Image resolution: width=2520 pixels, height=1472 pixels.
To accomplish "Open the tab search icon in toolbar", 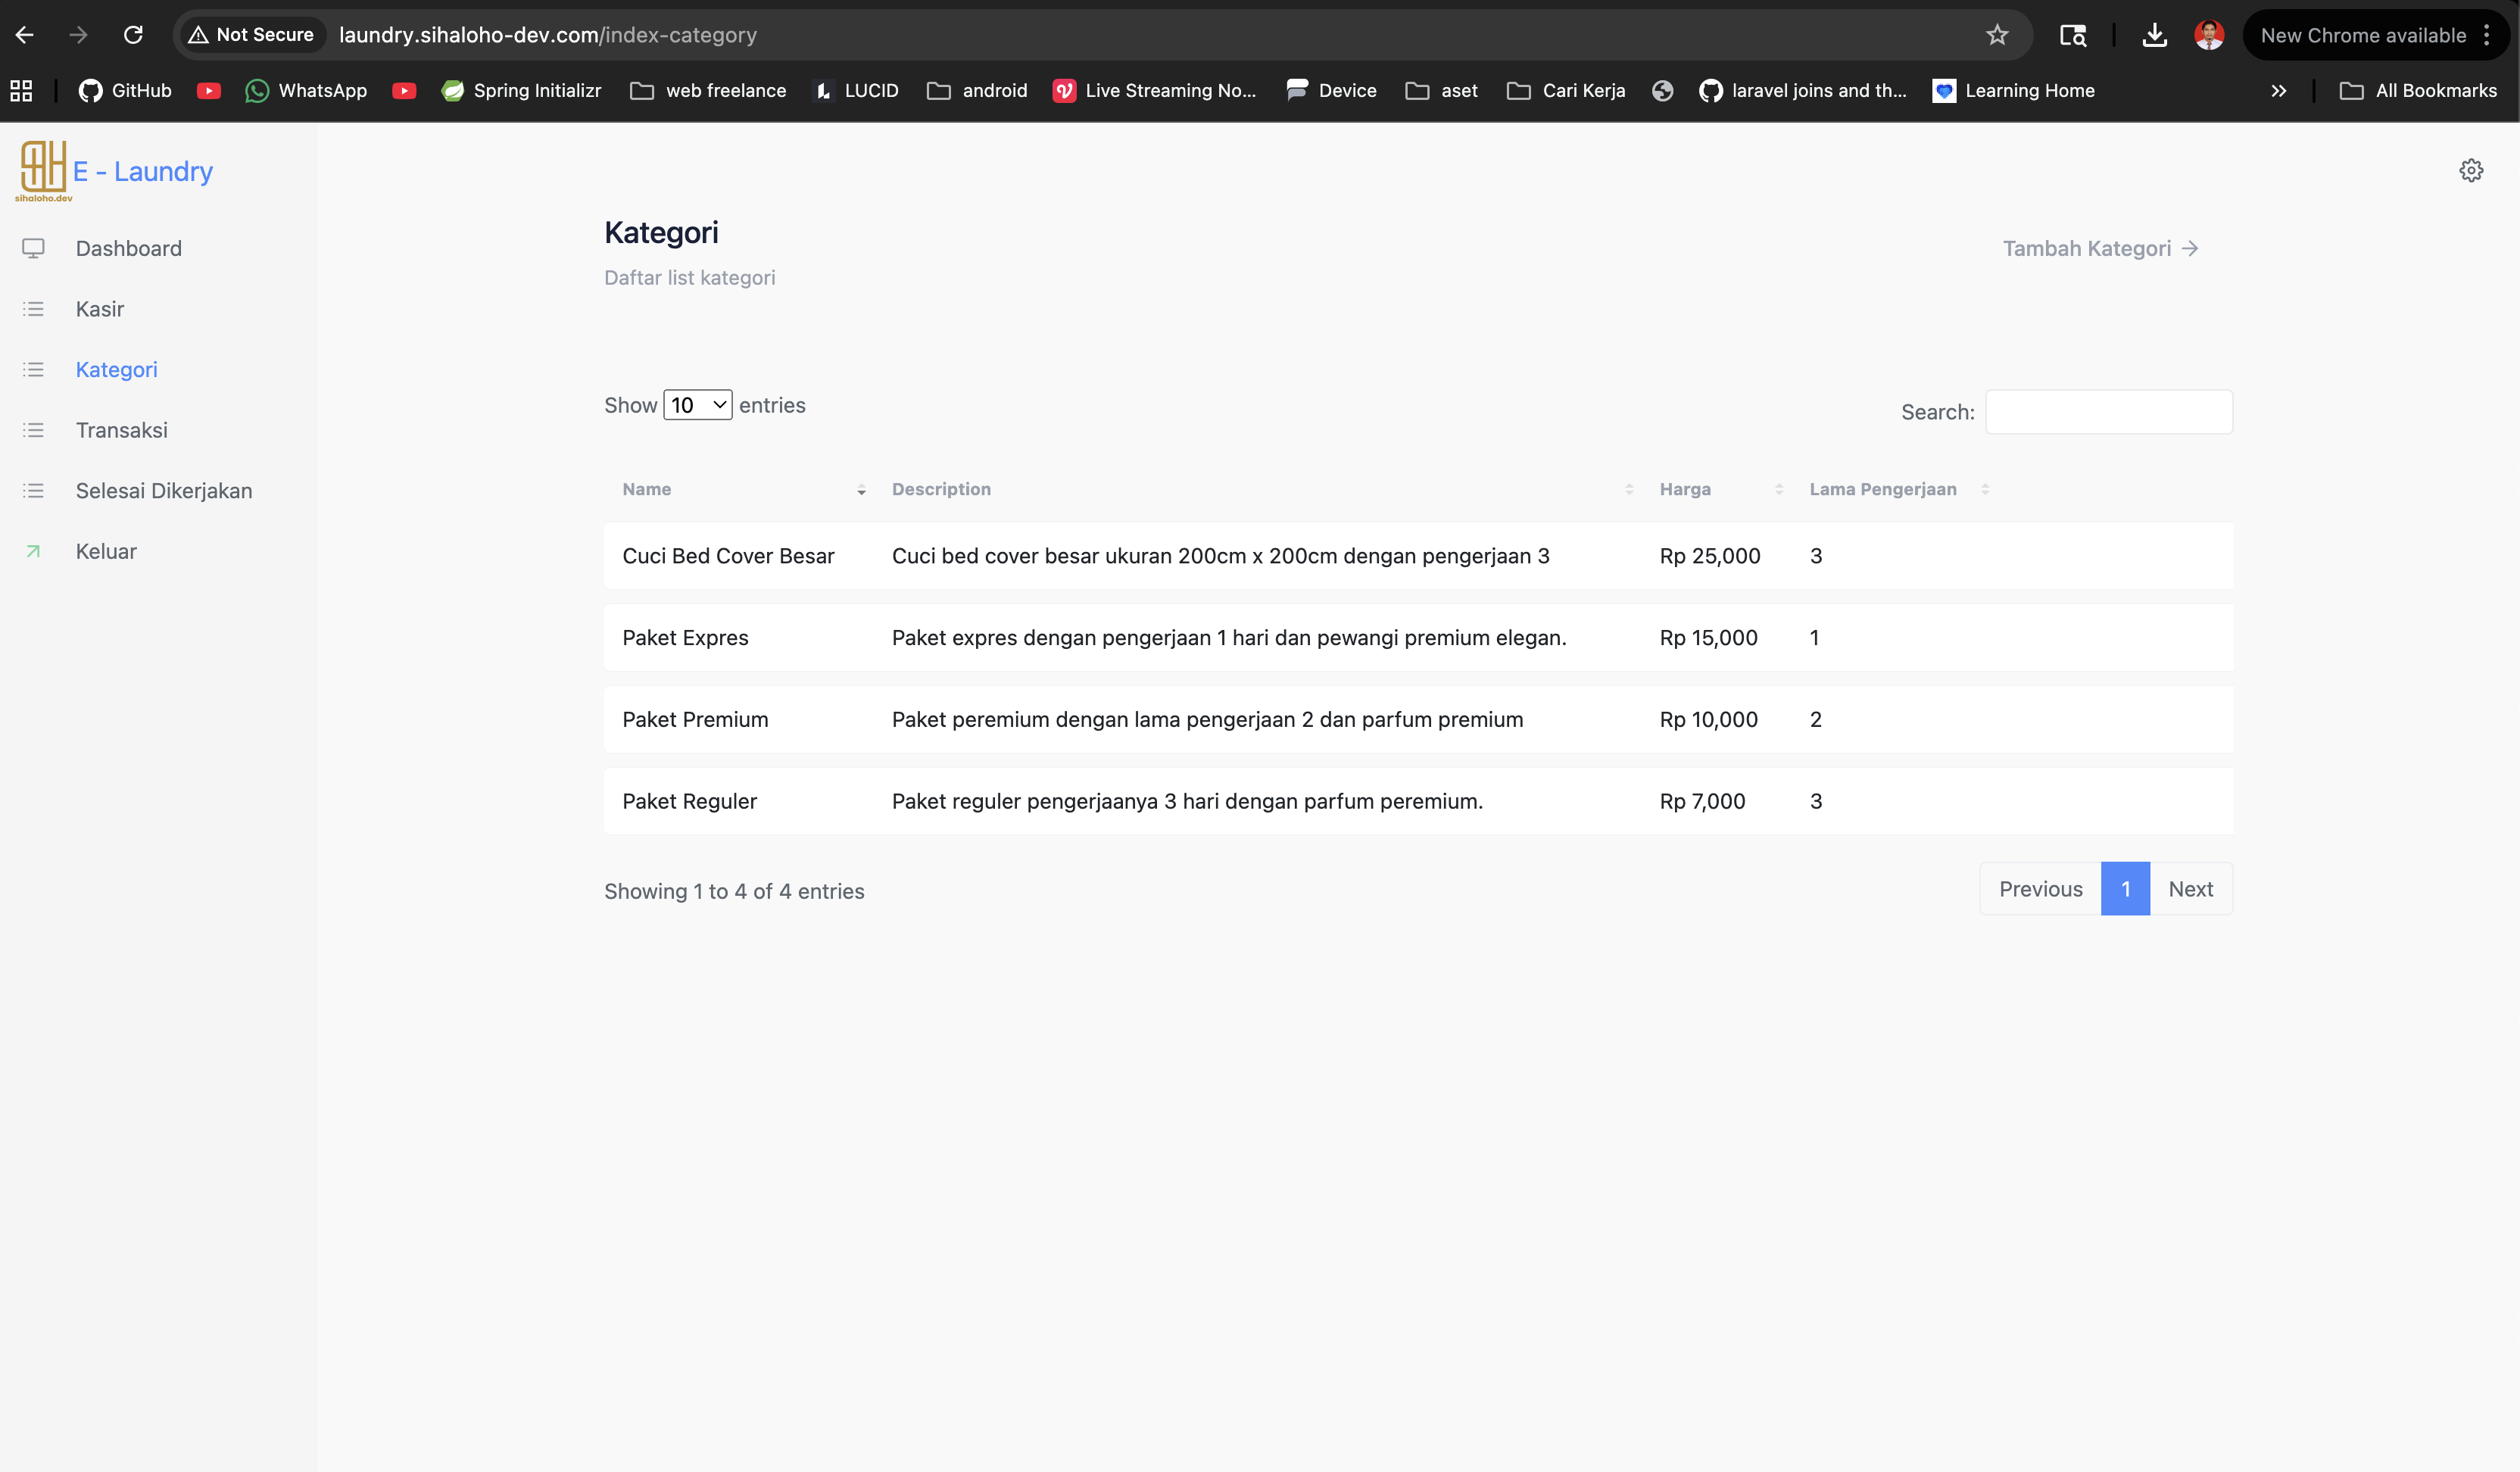I will click(2073, 35).
